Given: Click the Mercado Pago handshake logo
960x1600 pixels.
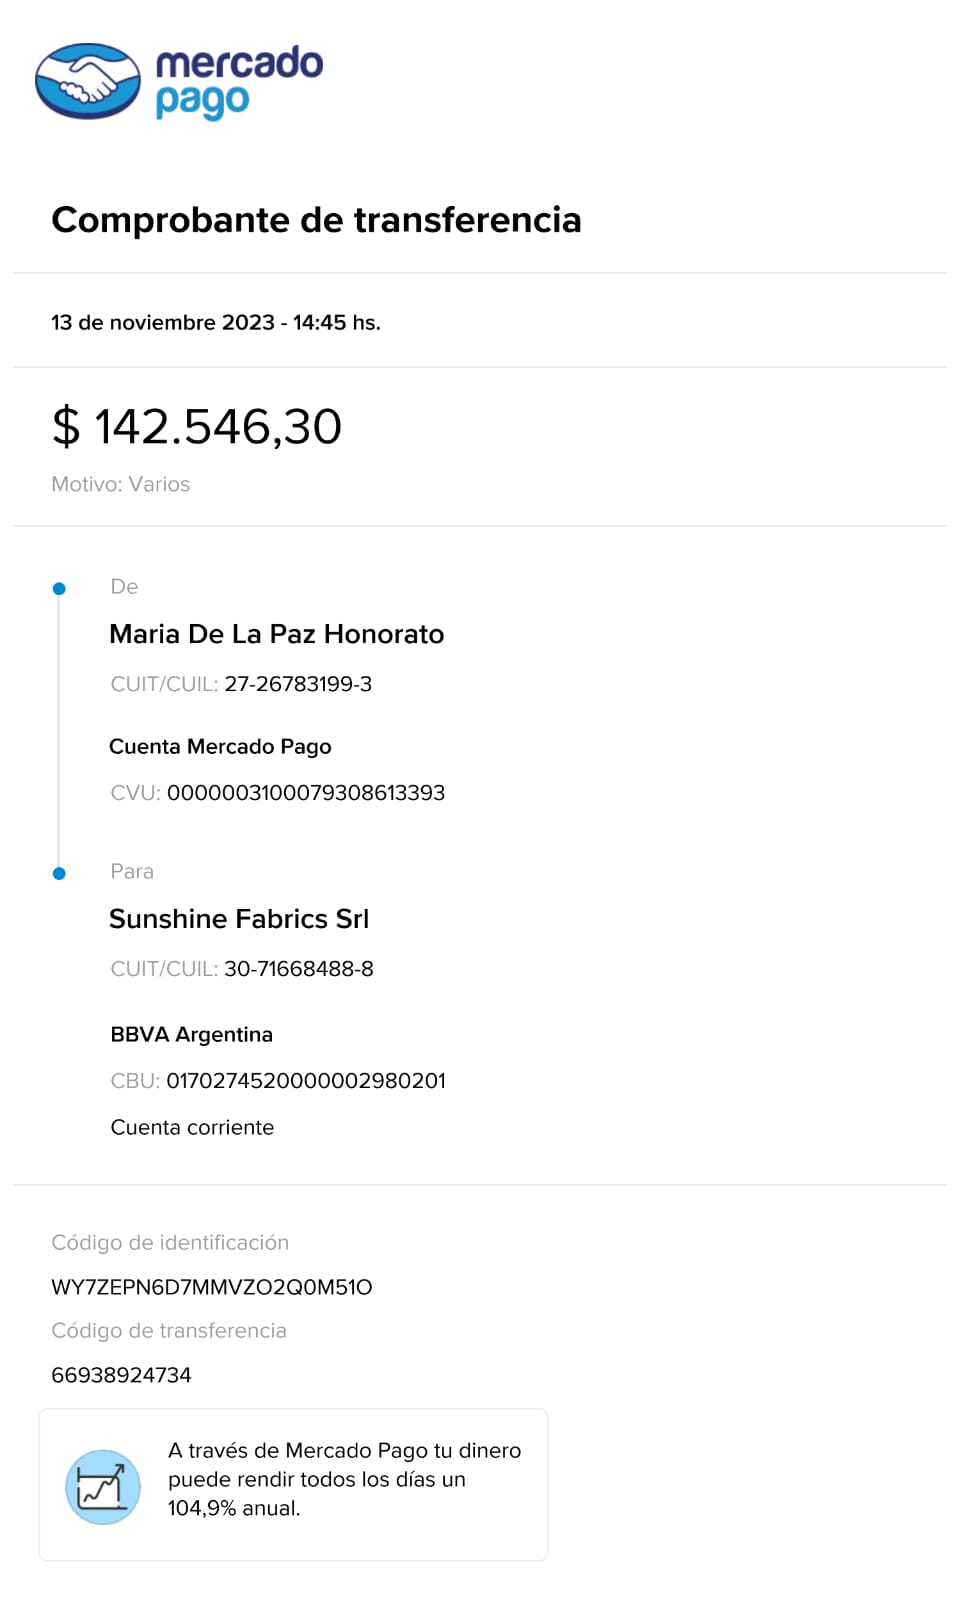Looking at the screenshot, I should coord(88,81).
